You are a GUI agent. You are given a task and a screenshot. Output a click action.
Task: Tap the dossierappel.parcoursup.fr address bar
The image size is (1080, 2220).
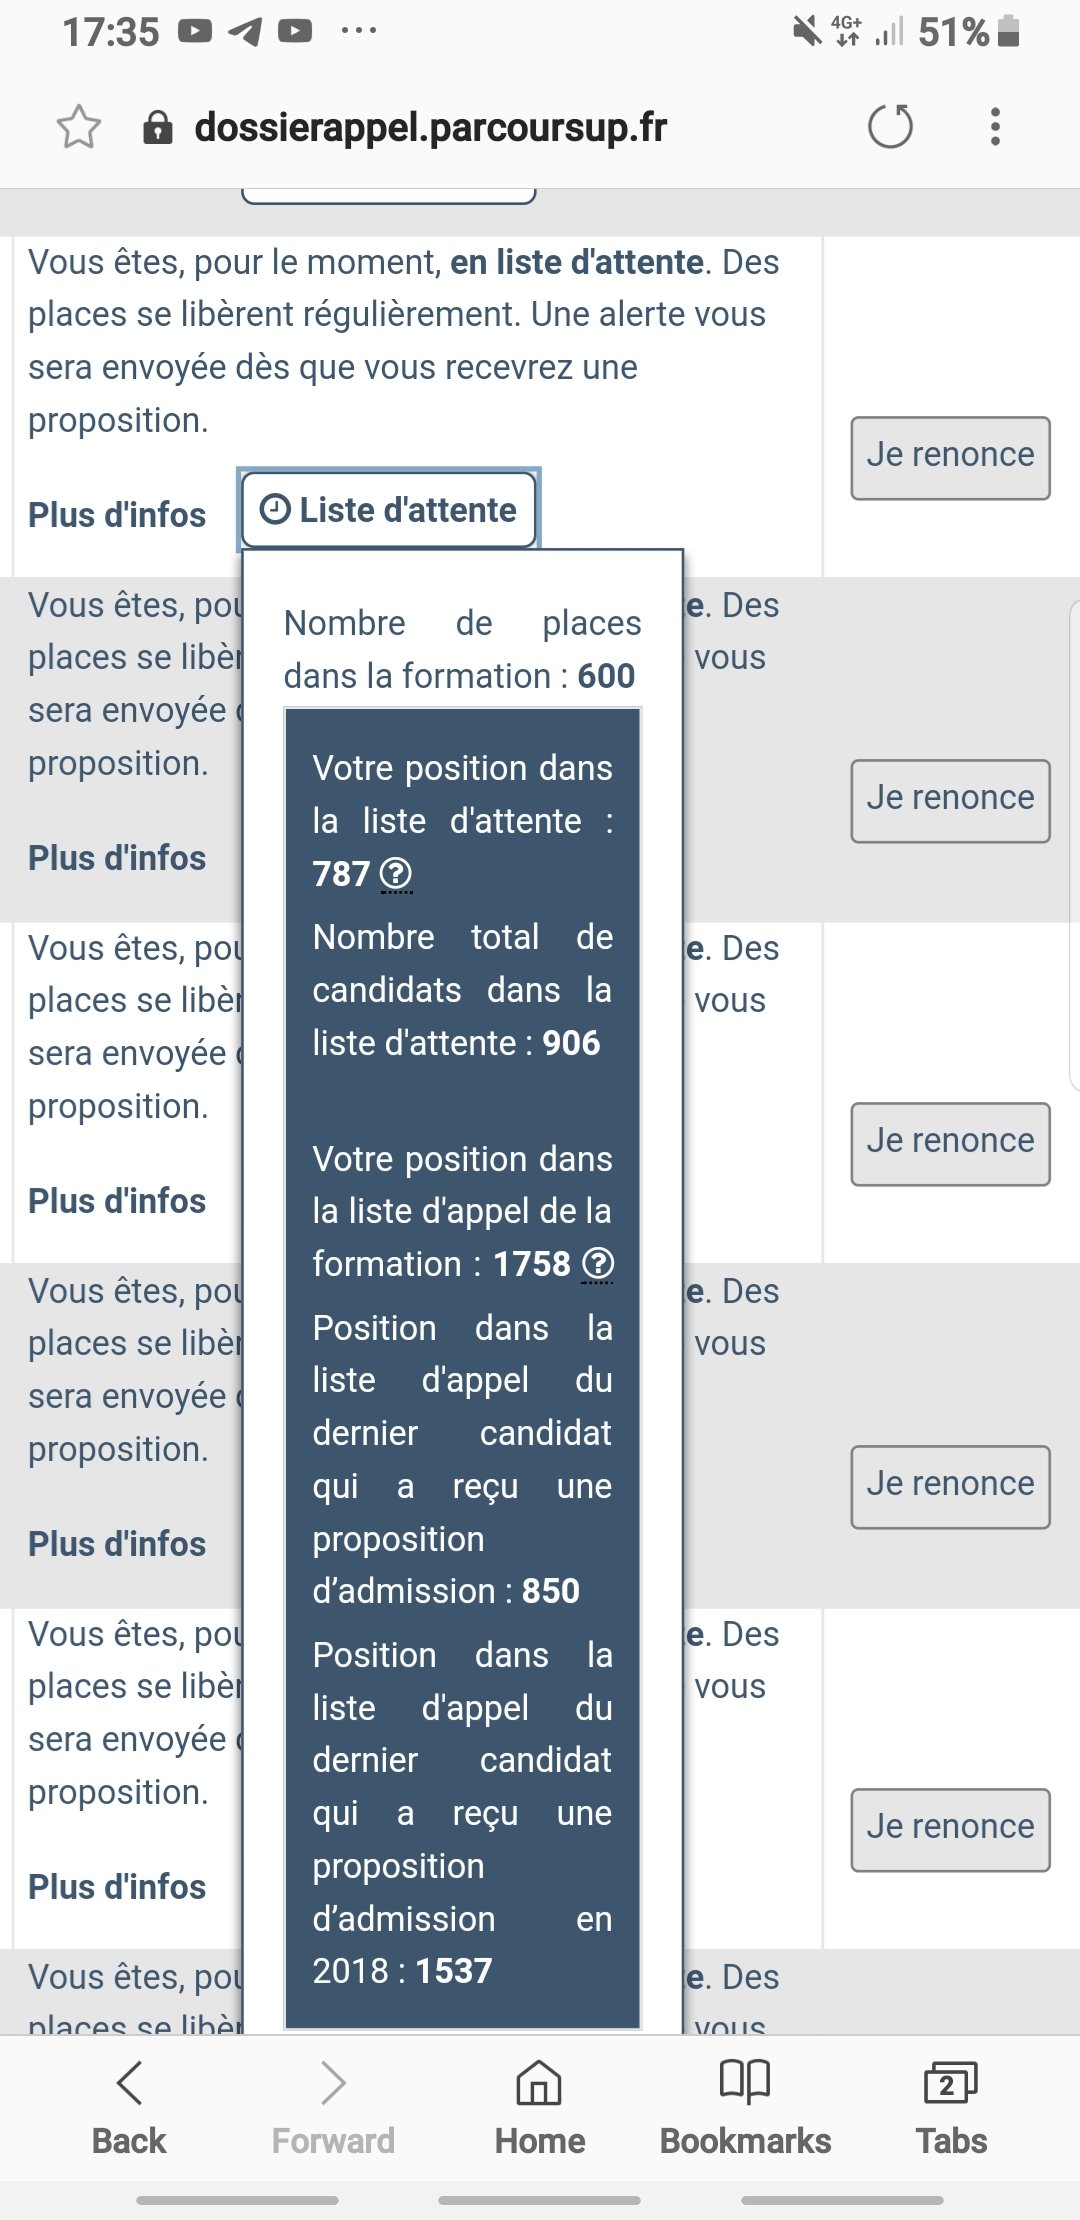coord(430,127)
